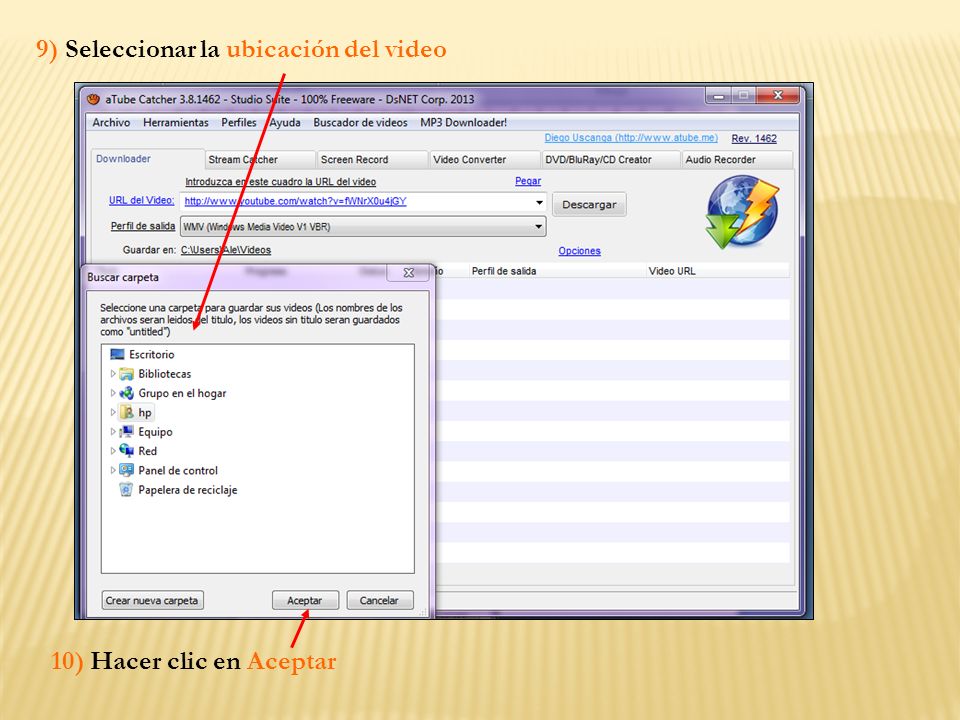960x720 pixels.
Task: Expand the Bibliotecas tree node
Action: pyautogui.click(x=113, y=373)
